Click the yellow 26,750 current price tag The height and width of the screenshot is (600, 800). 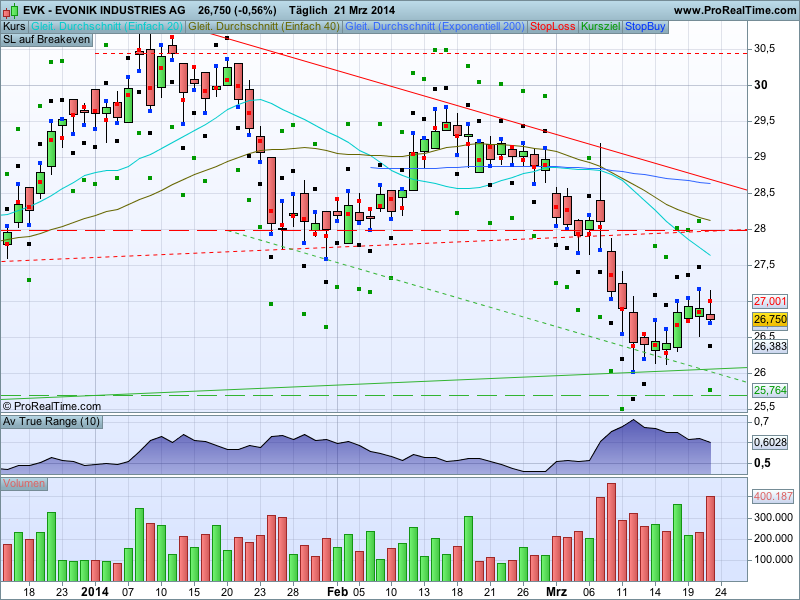coord(770,319)
